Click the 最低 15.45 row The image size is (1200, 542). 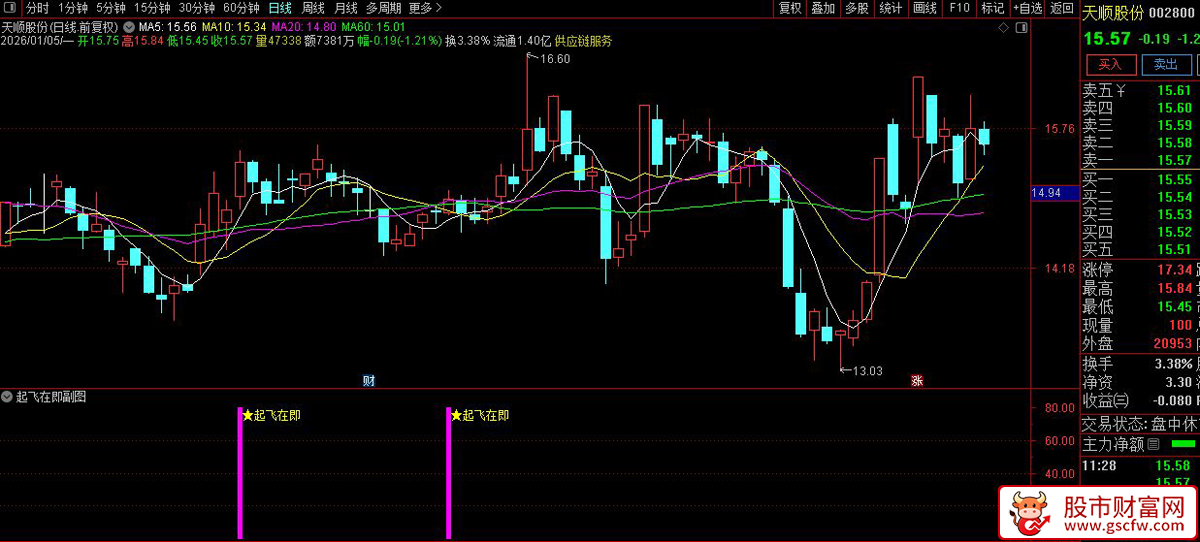pyautogui.click(x=1139, y=306)
